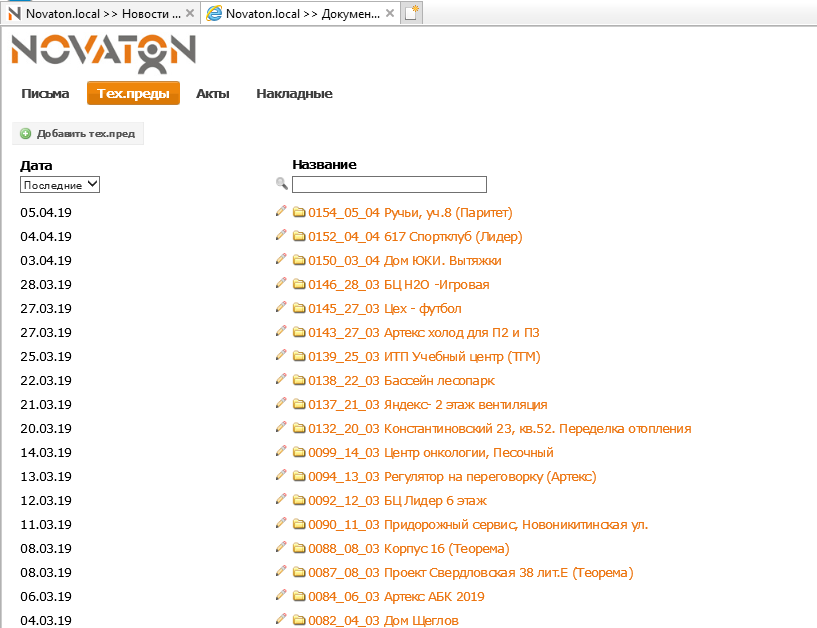
Task: Click the Название search input field
Action: (389, 184)
